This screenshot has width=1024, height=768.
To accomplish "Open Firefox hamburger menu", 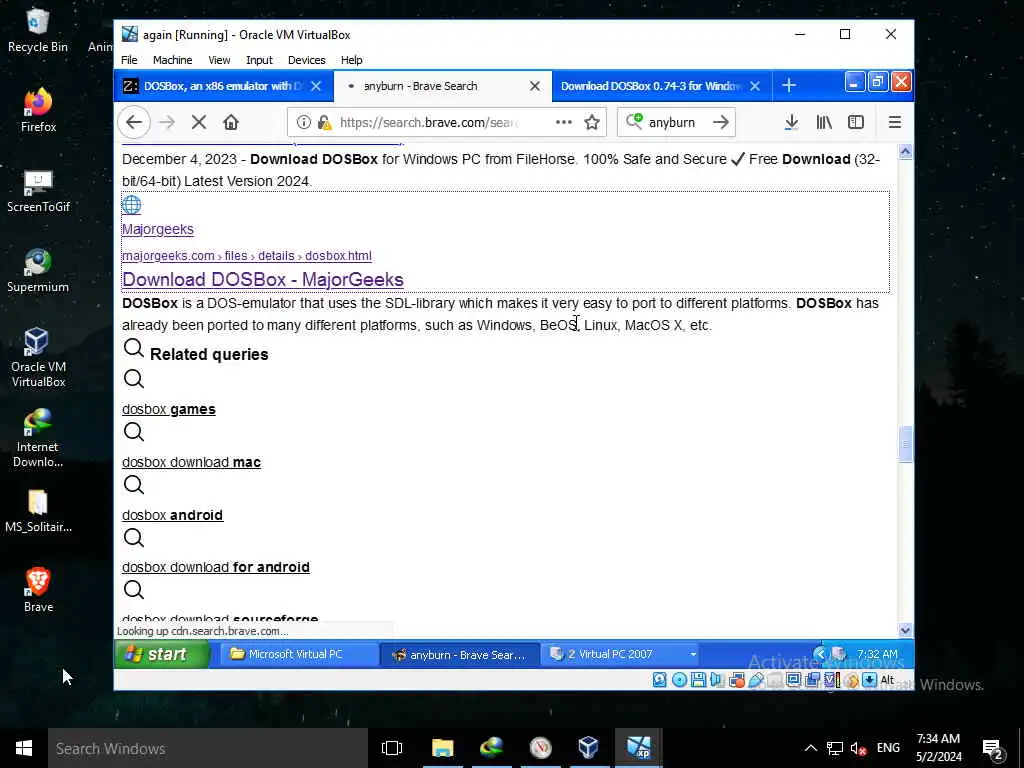I will [x=895, y=122].
